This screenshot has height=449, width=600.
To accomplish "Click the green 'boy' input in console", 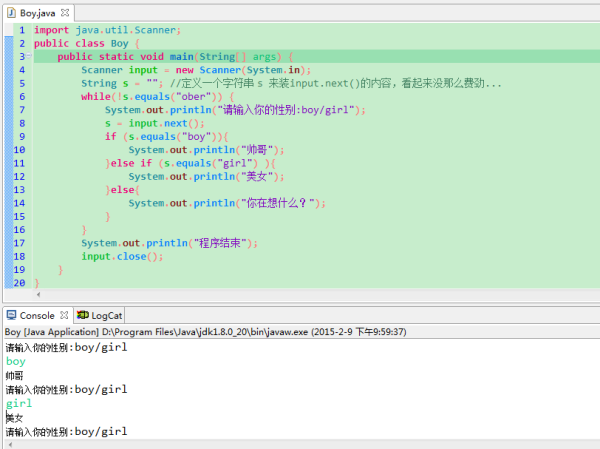I will 15,361.
